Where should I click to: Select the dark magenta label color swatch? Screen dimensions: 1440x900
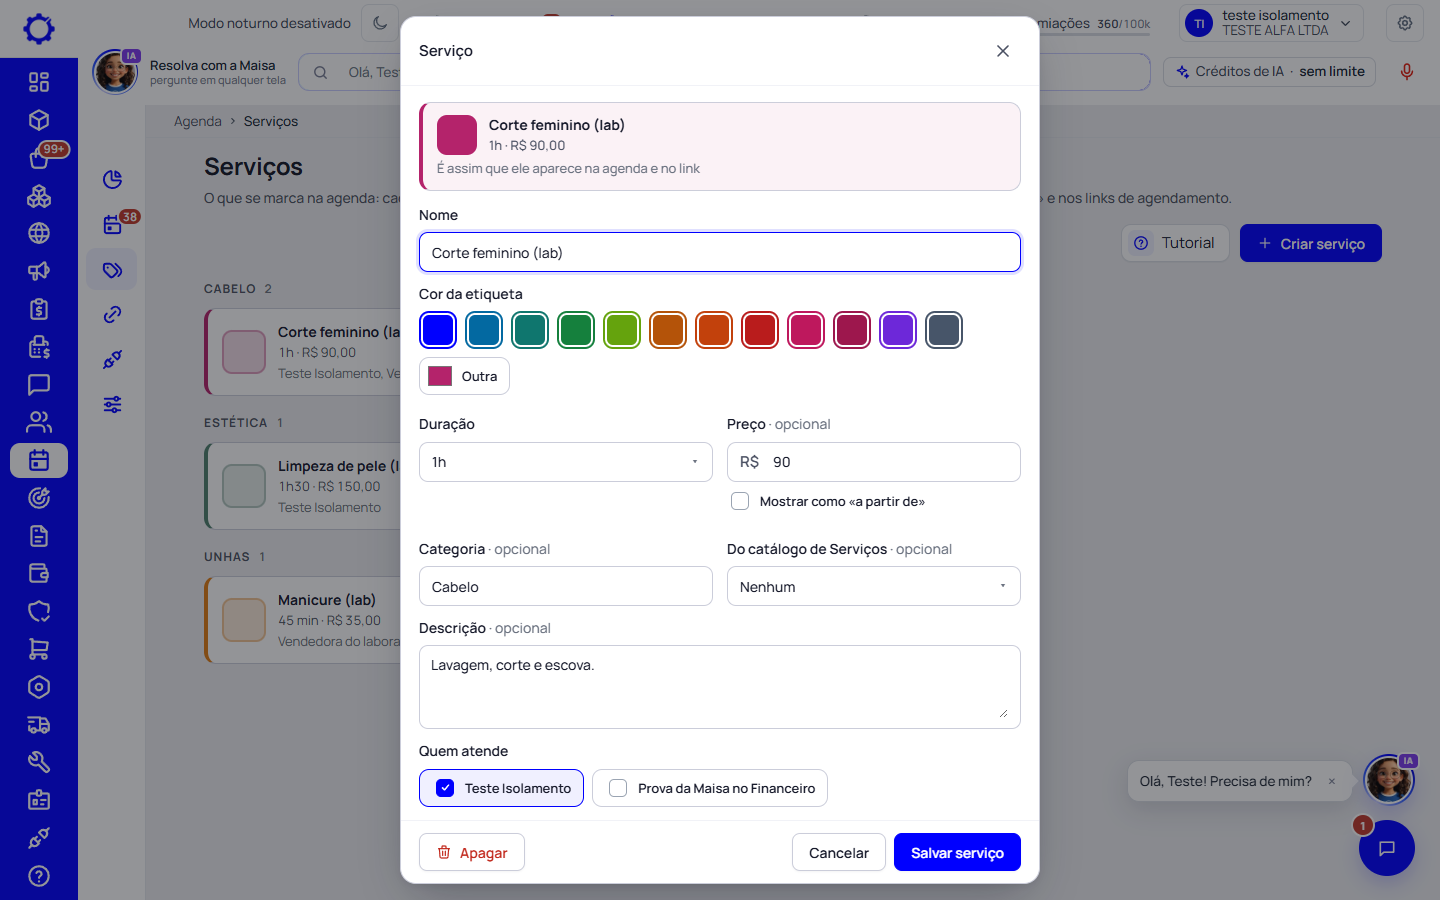click(852, 330)
